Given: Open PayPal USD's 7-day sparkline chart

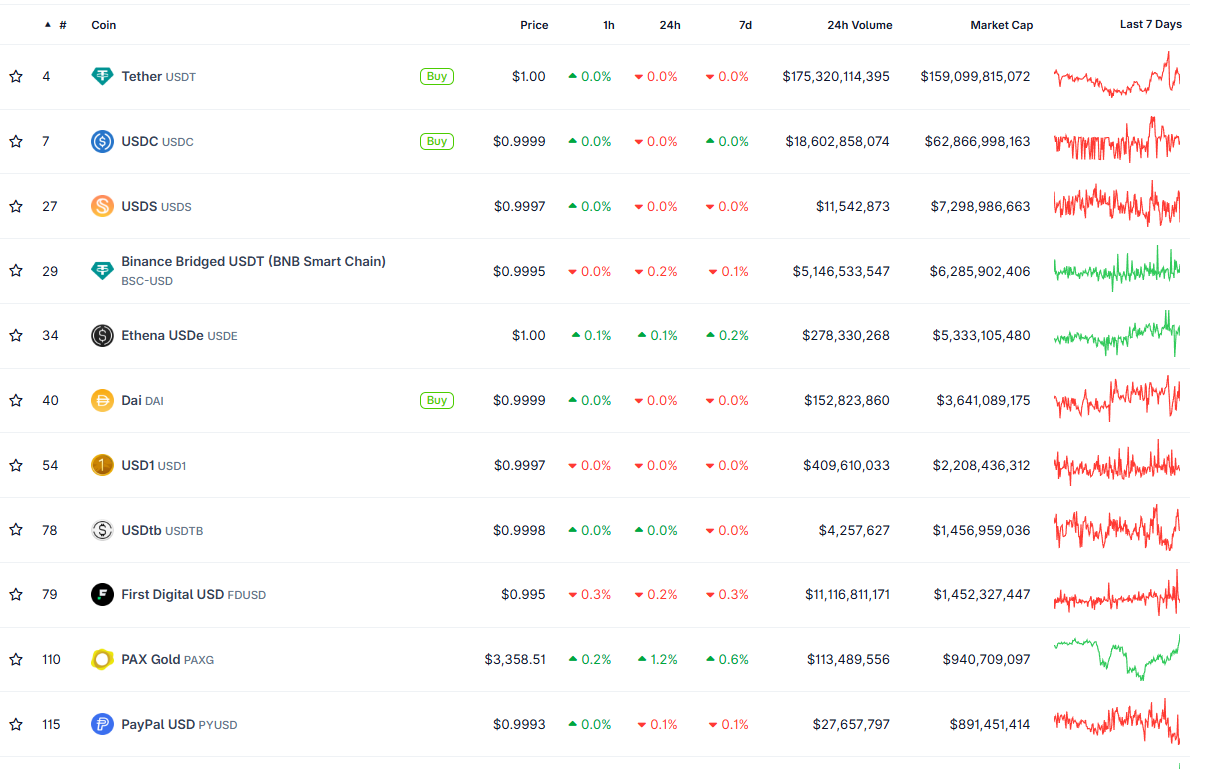Looking at the screenshot, I should click(x=1117, y=722).
